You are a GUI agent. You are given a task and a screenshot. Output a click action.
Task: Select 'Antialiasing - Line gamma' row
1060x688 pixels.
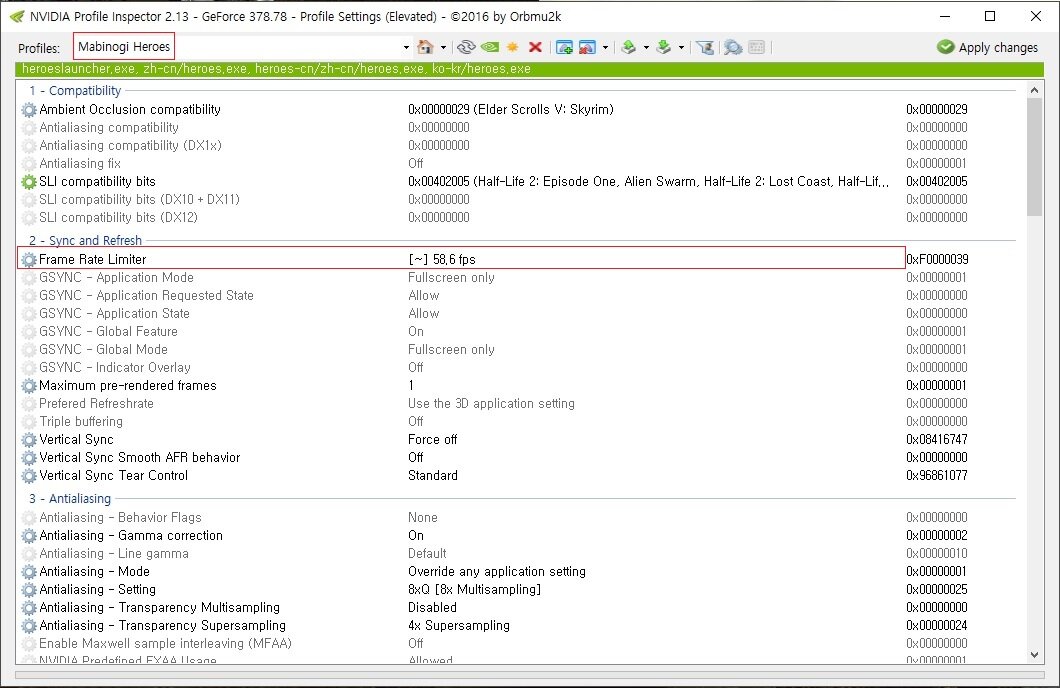[x=519, y=554]
